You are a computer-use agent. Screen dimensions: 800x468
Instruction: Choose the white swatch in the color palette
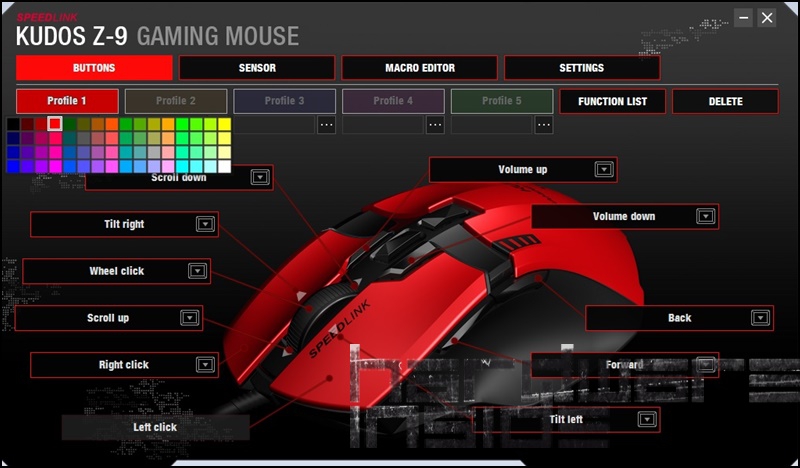(x=224, y=167)
